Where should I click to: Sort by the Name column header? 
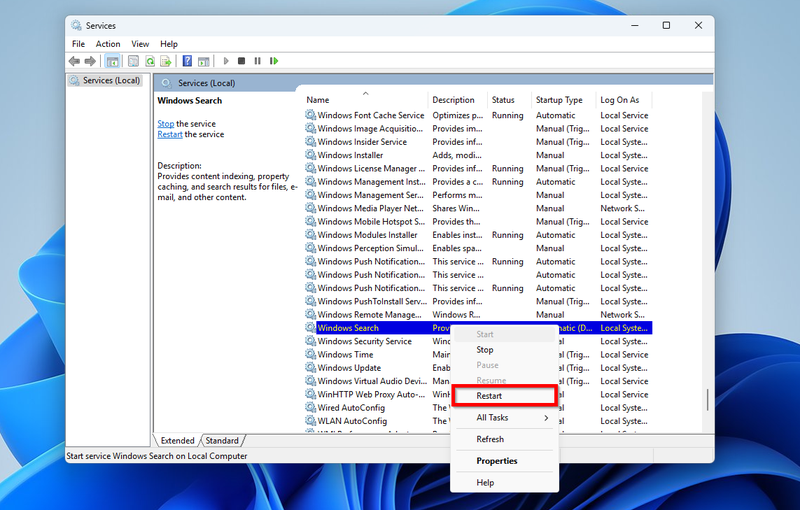(x=365, y=100)
